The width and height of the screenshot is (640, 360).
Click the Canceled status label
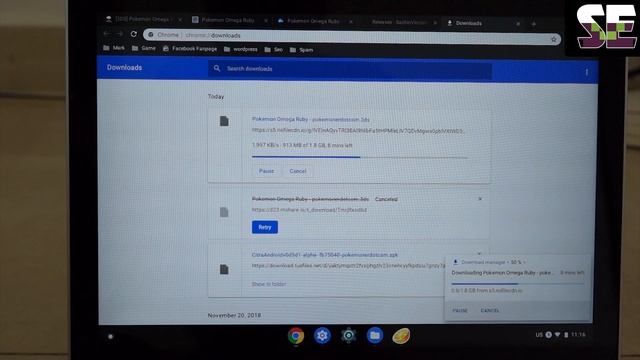click(x=386, y=199)
